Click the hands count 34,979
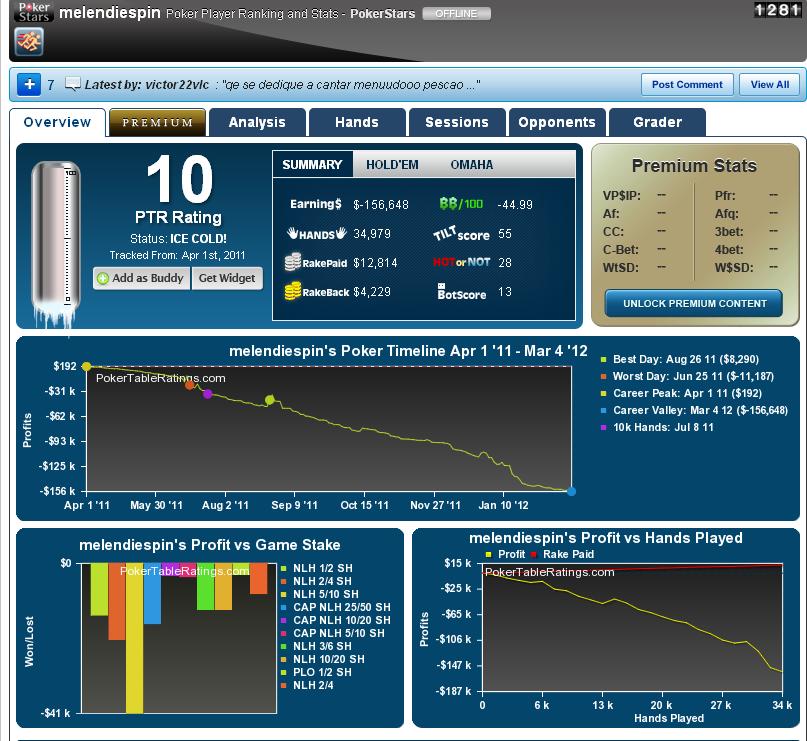The height and width of the screenshot is (741, 807). coord(372,234)
